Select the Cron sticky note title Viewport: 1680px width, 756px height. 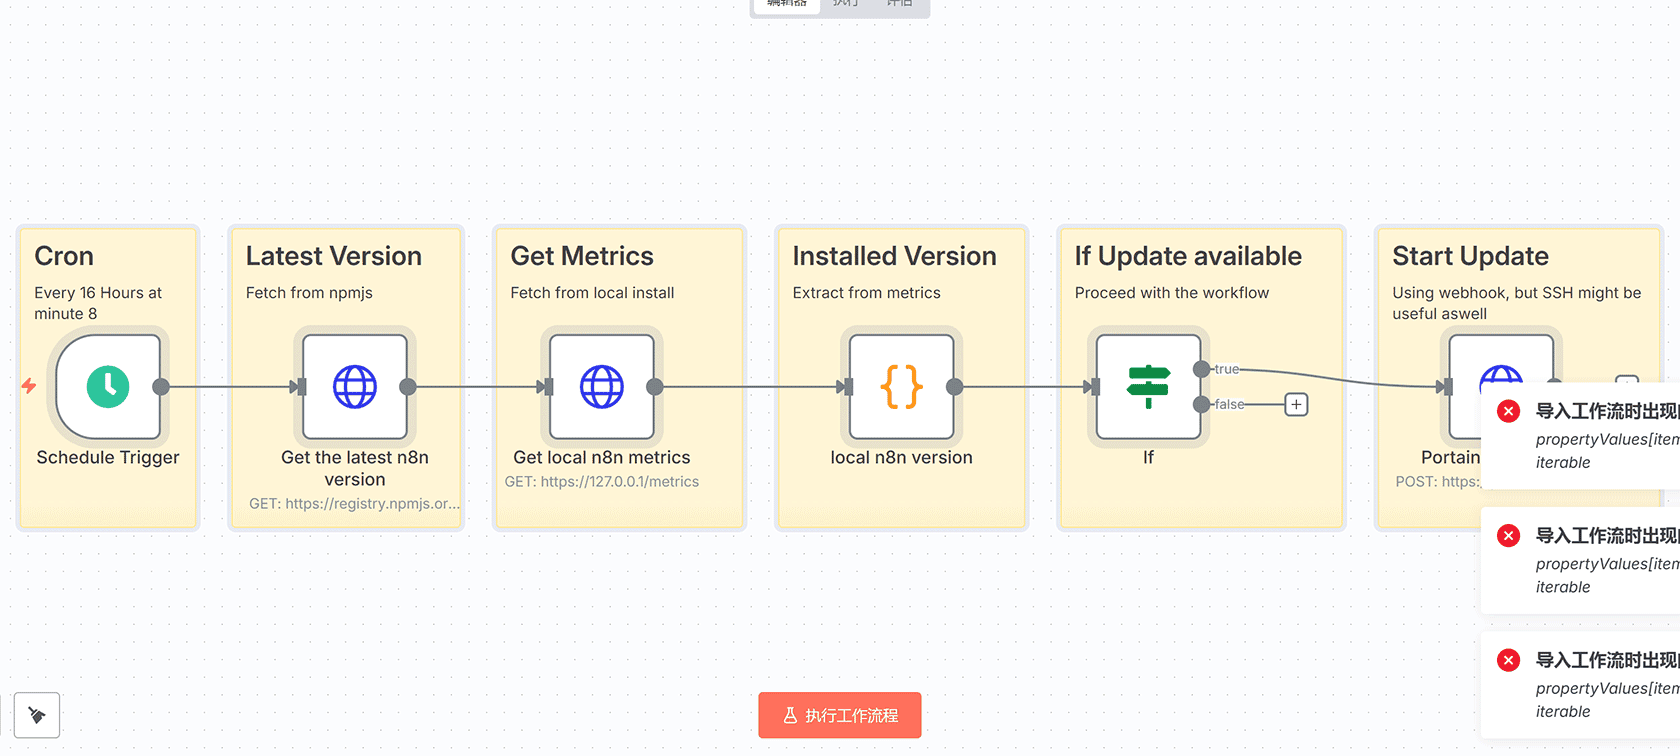click(64, 257)
